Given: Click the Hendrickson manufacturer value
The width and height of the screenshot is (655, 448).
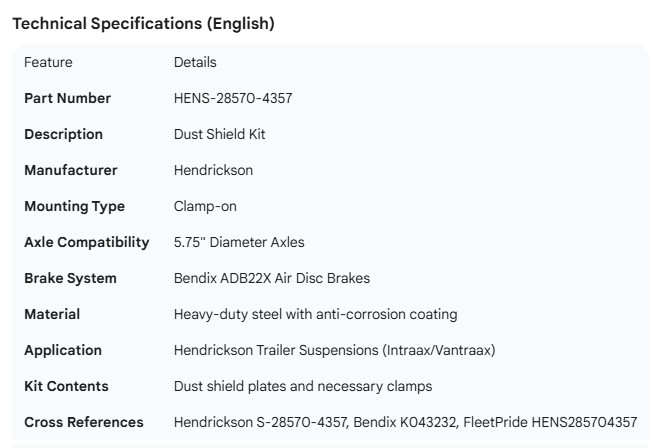Looking at the screenshot, I should coord(213,170).
